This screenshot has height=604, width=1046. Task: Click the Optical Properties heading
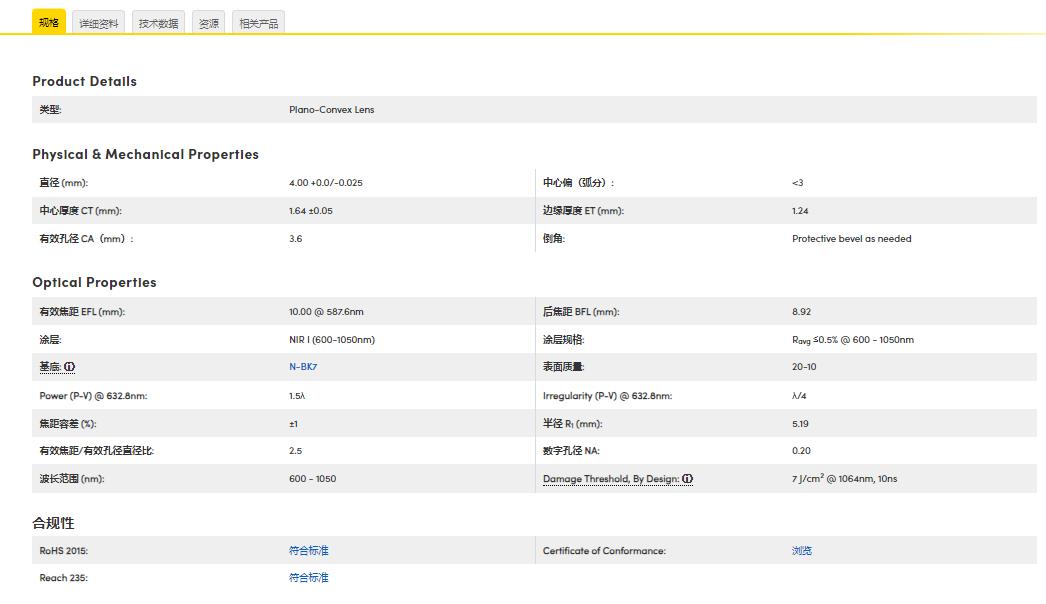pyautogui.click(x=94, y=282)
